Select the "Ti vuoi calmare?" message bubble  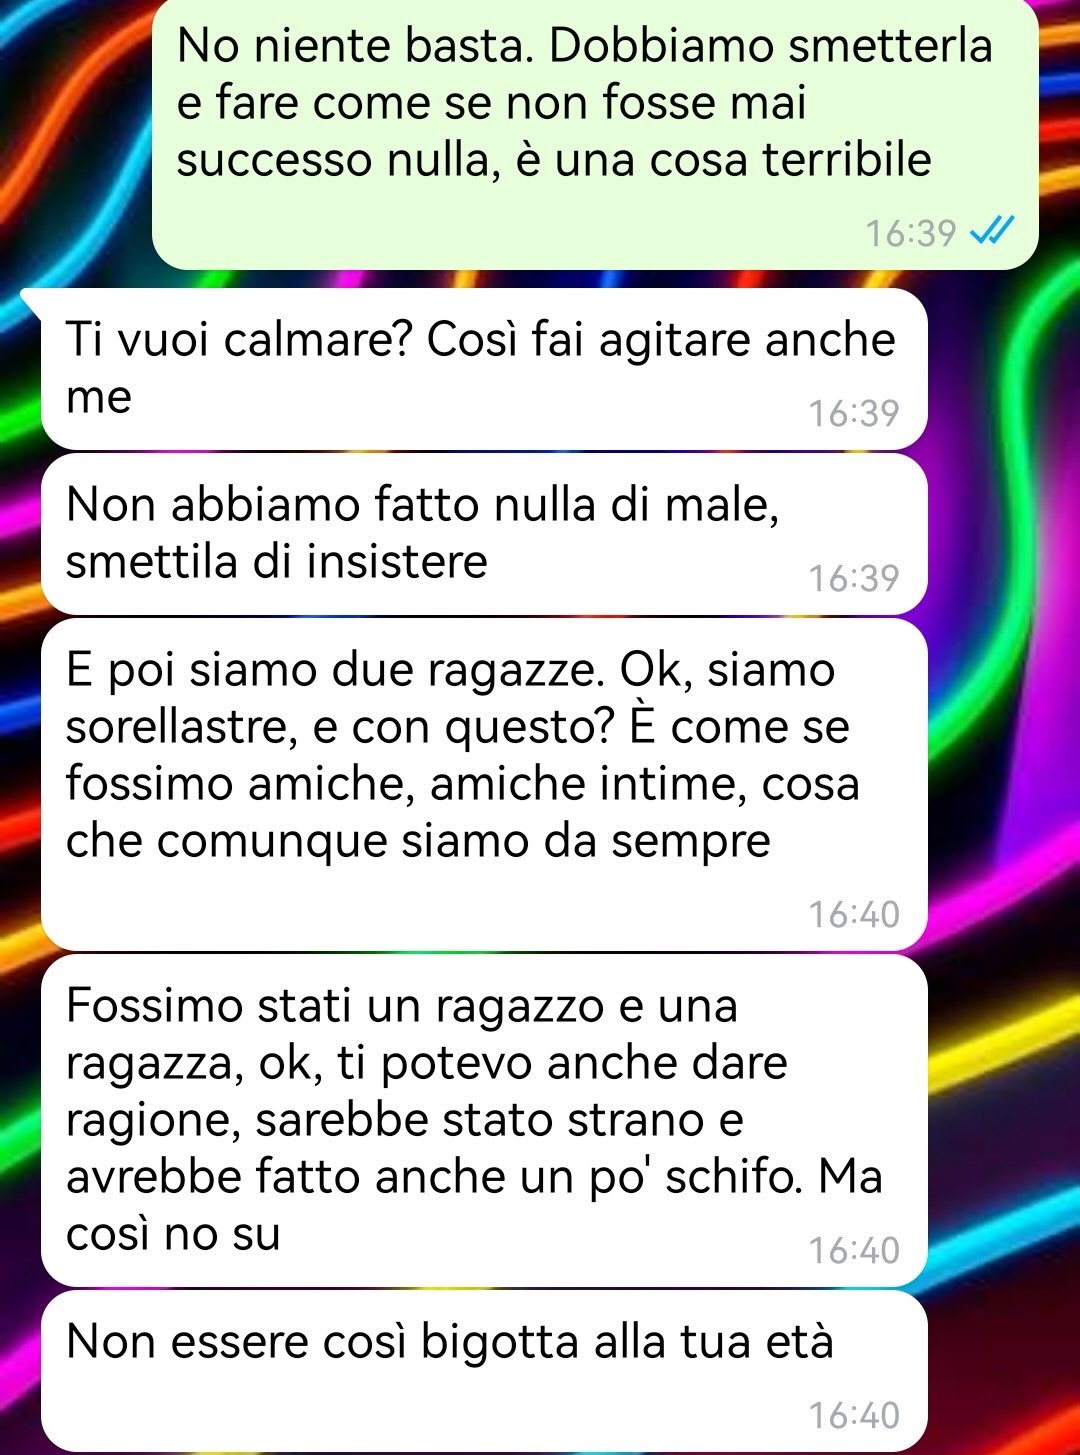(484, 369)
